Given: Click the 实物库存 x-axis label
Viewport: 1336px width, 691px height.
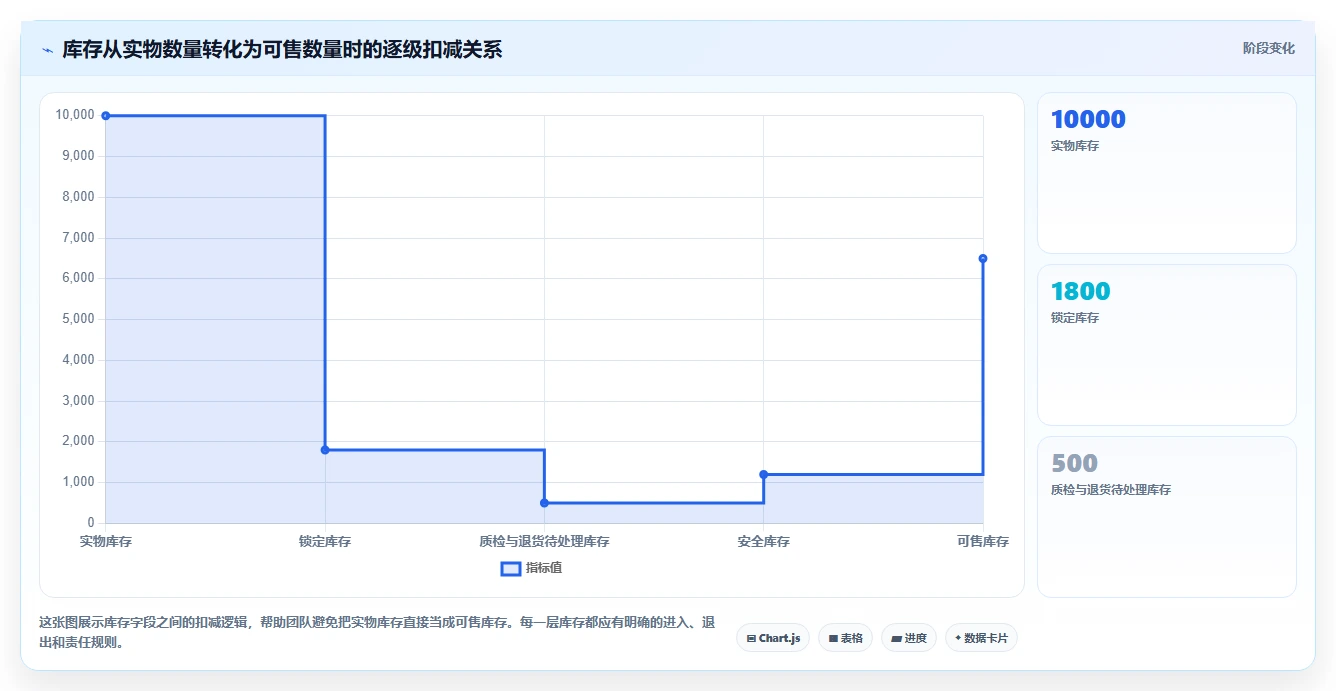Looking at the screenshot, I should [x=106, y=542].
